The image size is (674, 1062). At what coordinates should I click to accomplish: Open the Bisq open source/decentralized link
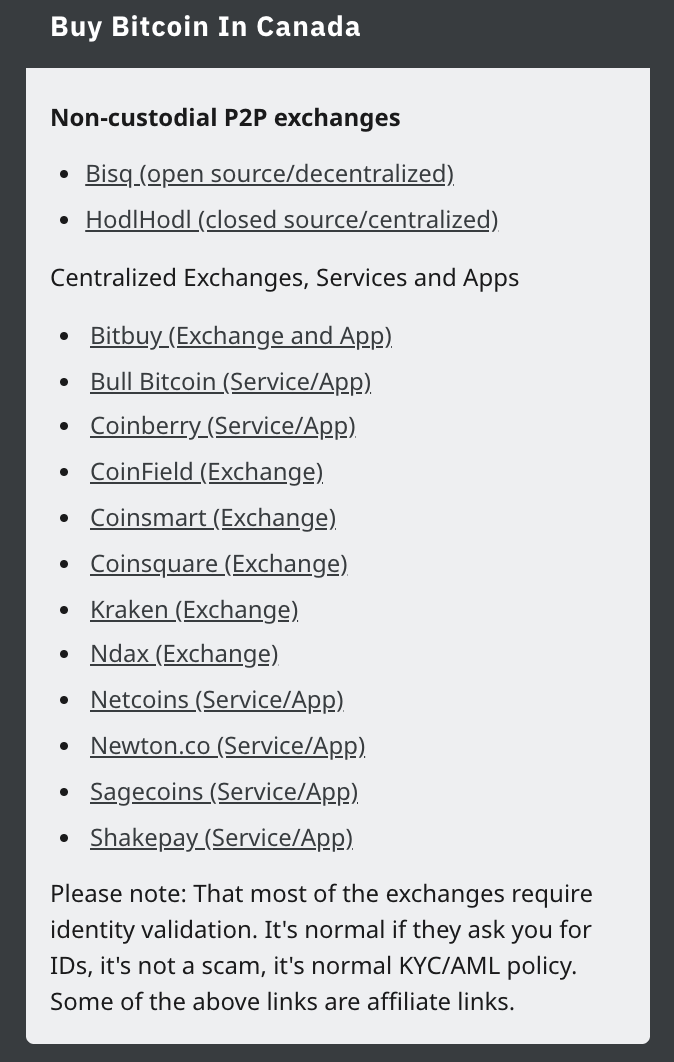coord(270,174)
